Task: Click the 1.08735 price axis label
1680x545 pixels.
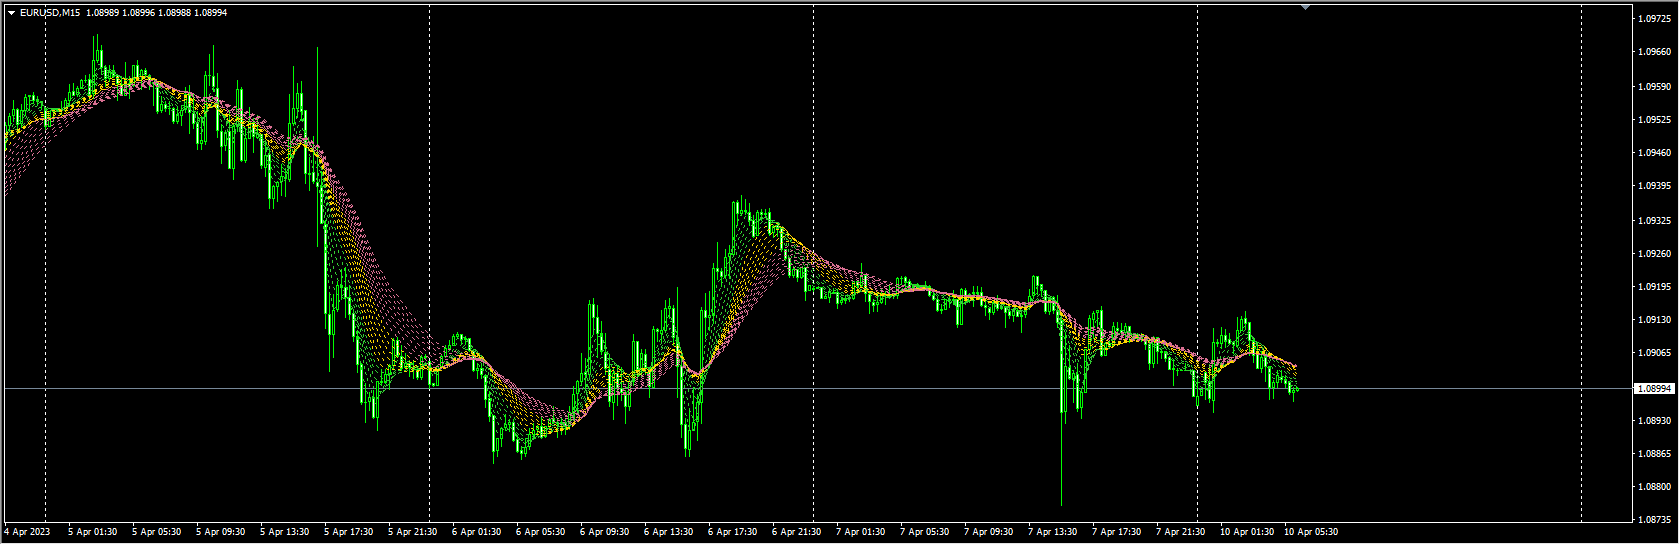Action: (x=1656, y=520)
